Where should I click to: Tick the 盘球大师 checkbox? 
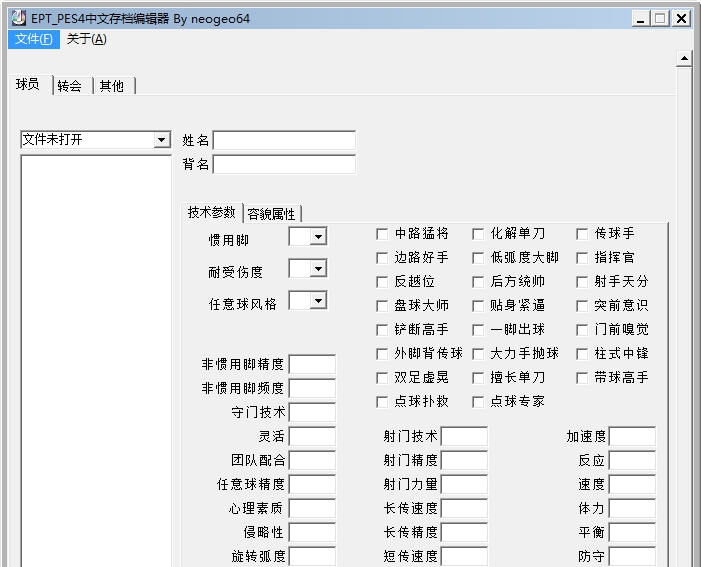(x=382, y=306)
